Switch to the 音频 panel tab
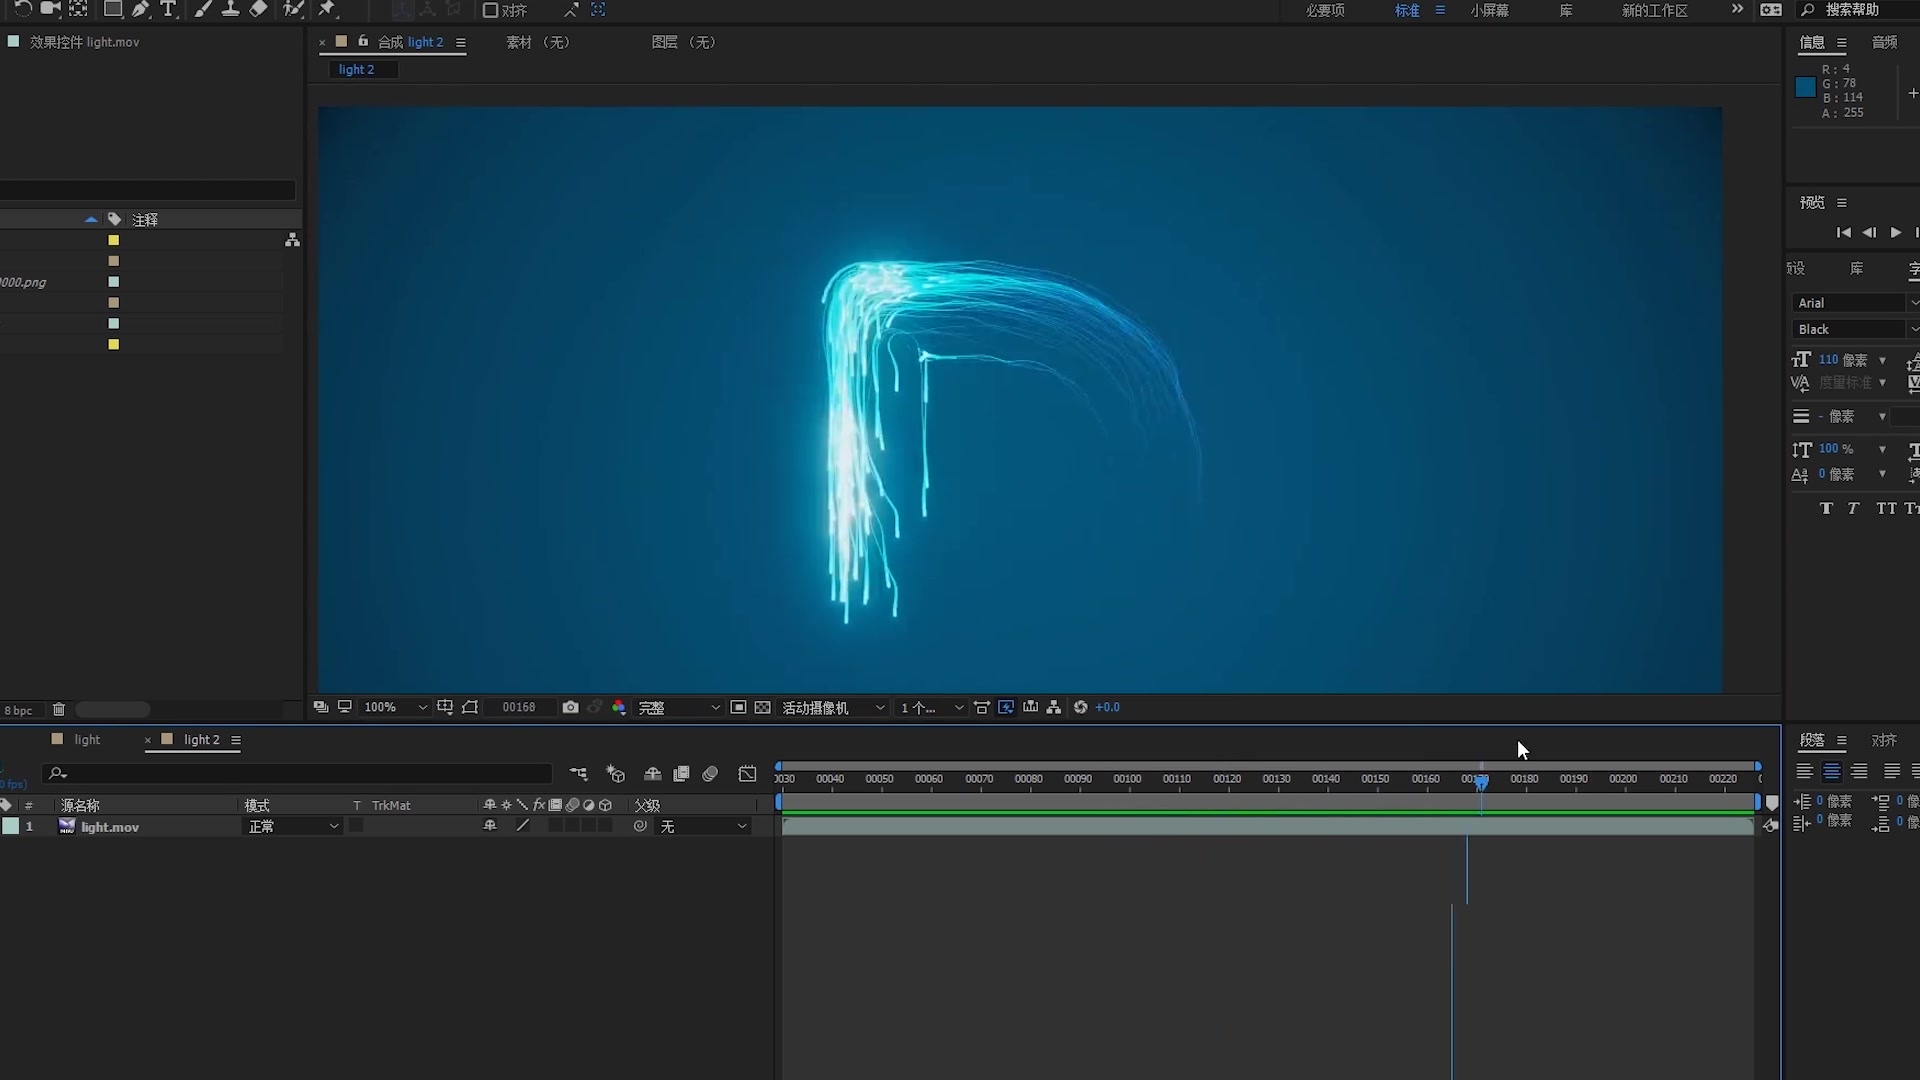The width and height of the screenshot is (1920, 1080). [1884, 42]
